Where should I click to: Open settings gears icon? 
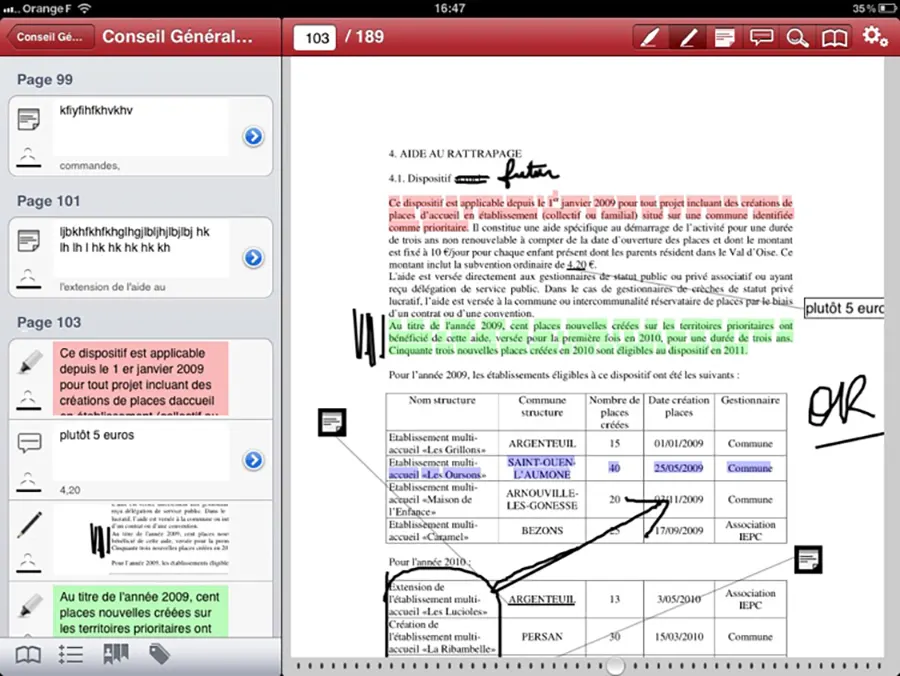874,37
